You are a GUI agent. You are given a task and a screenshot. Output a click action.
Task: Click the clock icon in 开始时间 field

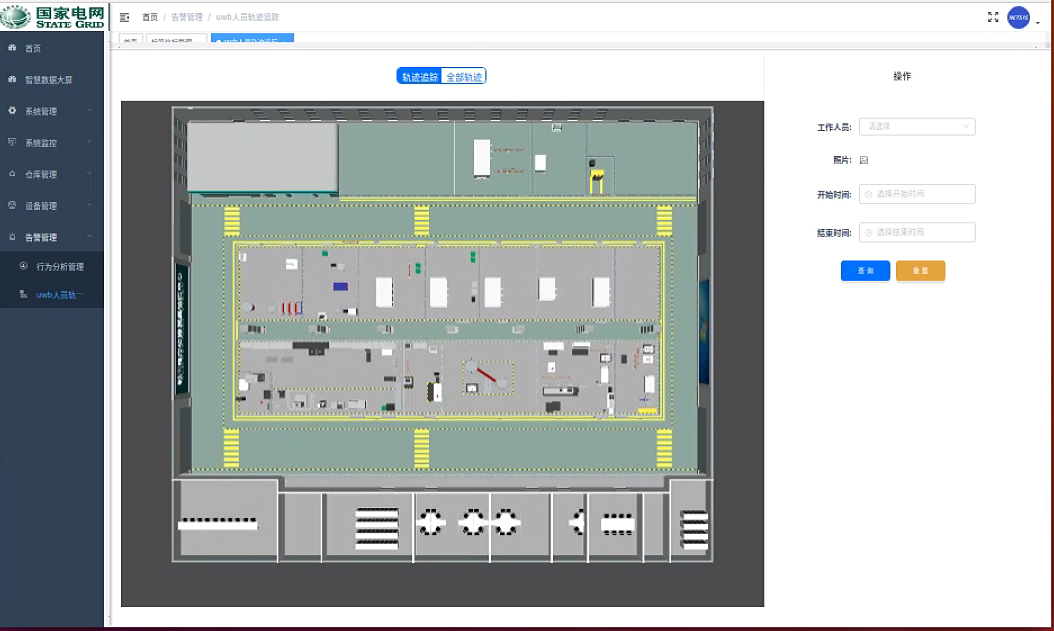[x=868, y=194]
